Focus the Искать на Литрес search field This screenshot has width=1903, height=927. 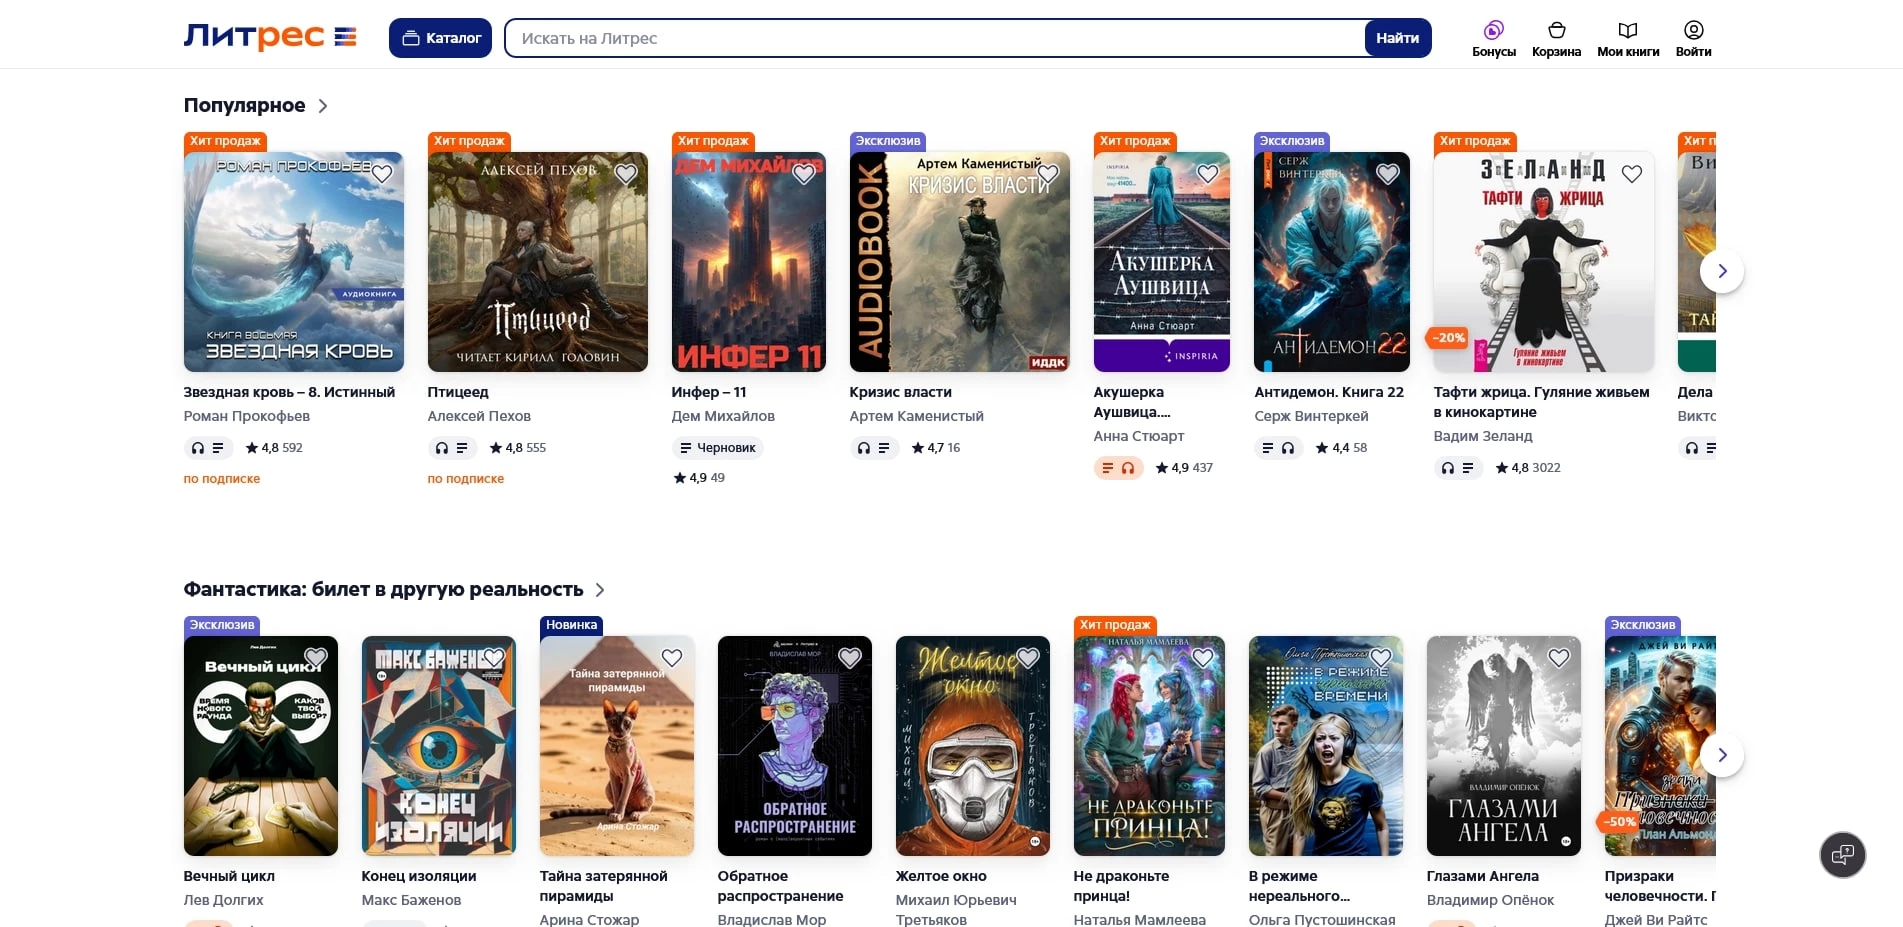pos(935,38)
